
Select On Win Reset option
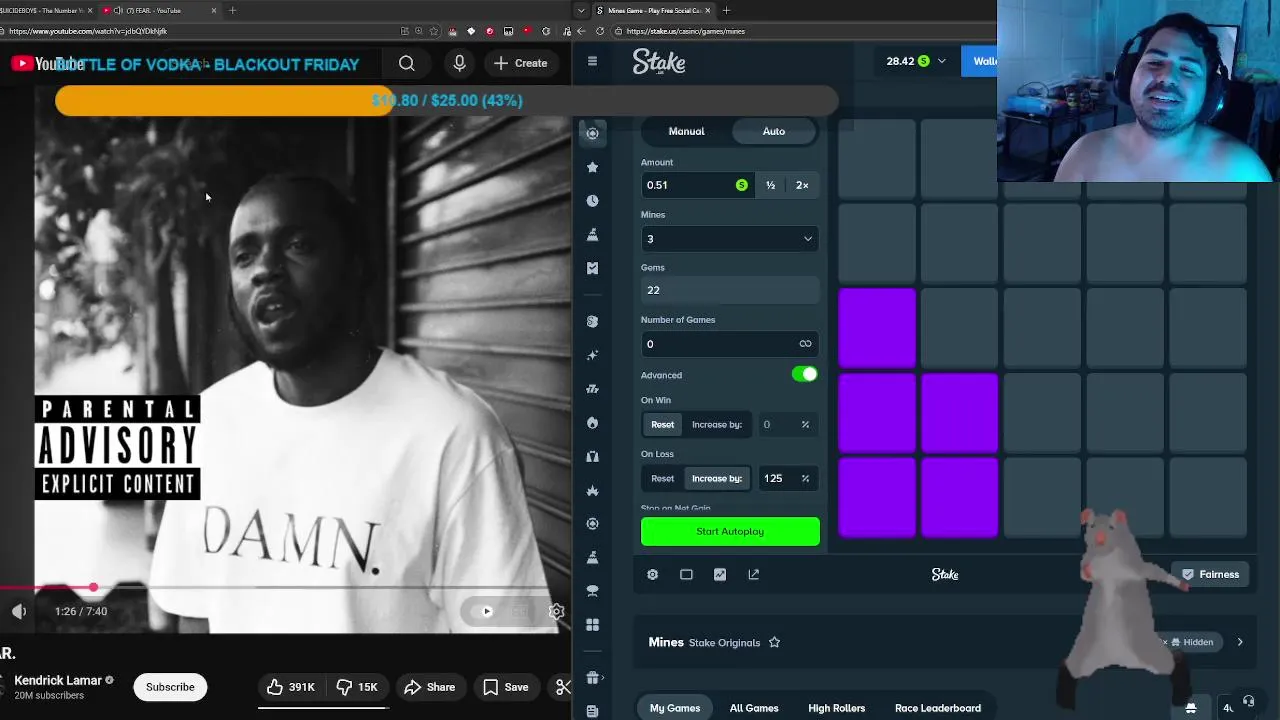tap(663, 424)
